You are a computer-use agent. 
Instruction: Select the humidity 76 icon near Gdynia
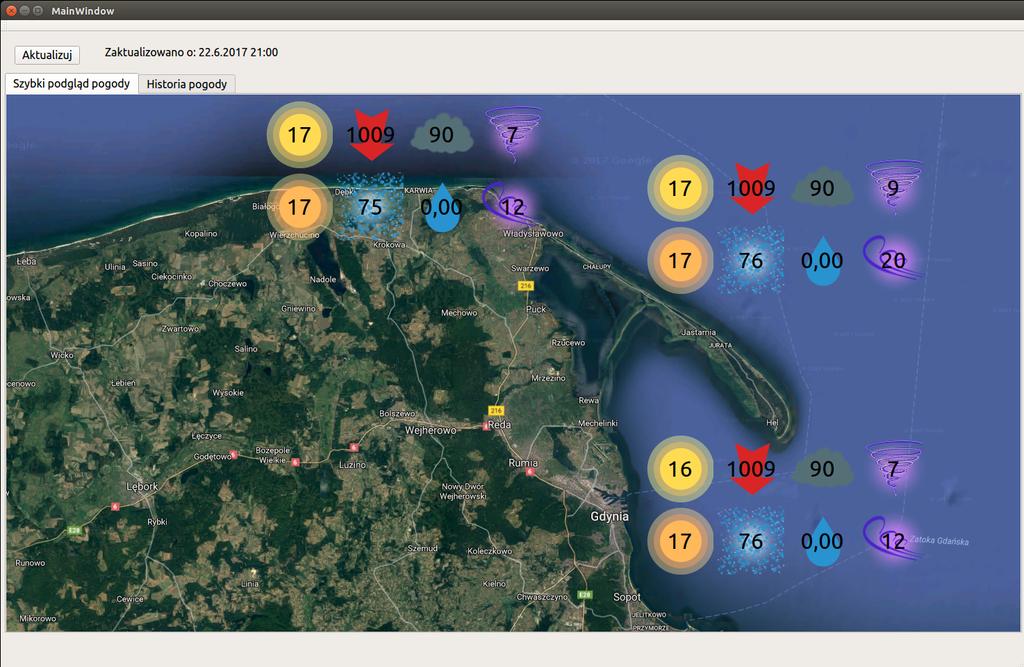tap(751, 541)
